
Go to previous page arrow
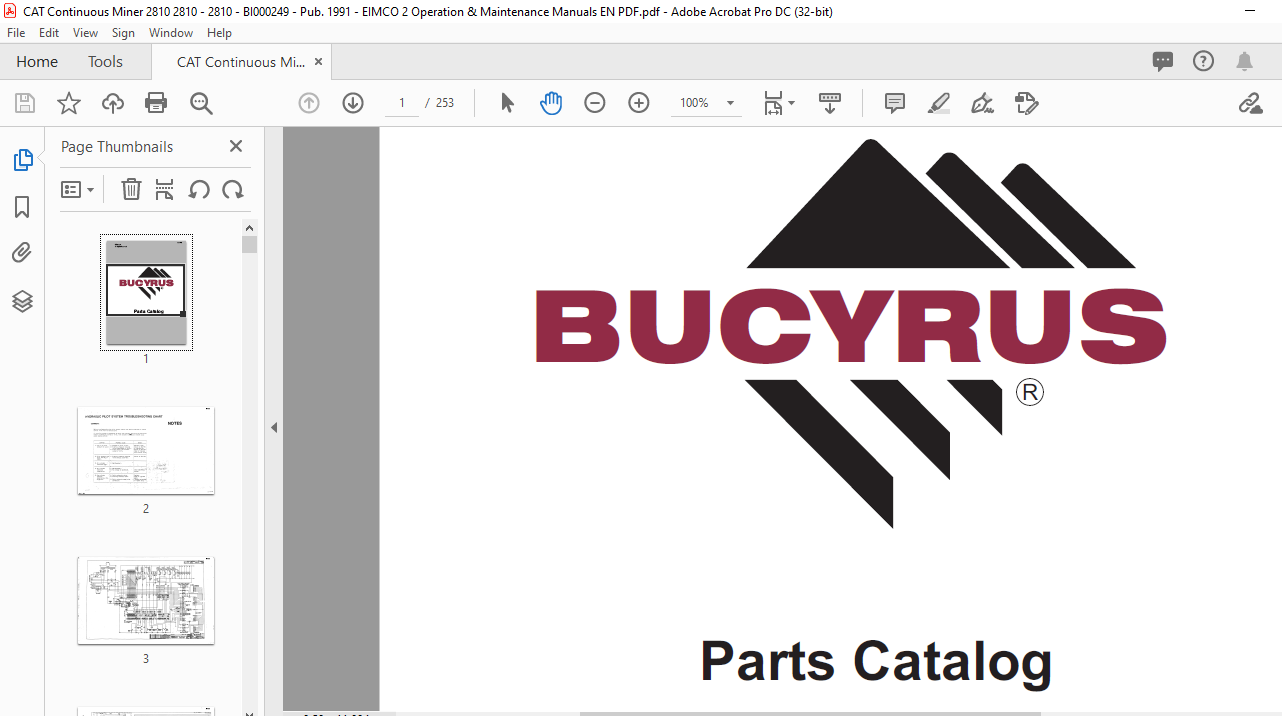(309, 103)
